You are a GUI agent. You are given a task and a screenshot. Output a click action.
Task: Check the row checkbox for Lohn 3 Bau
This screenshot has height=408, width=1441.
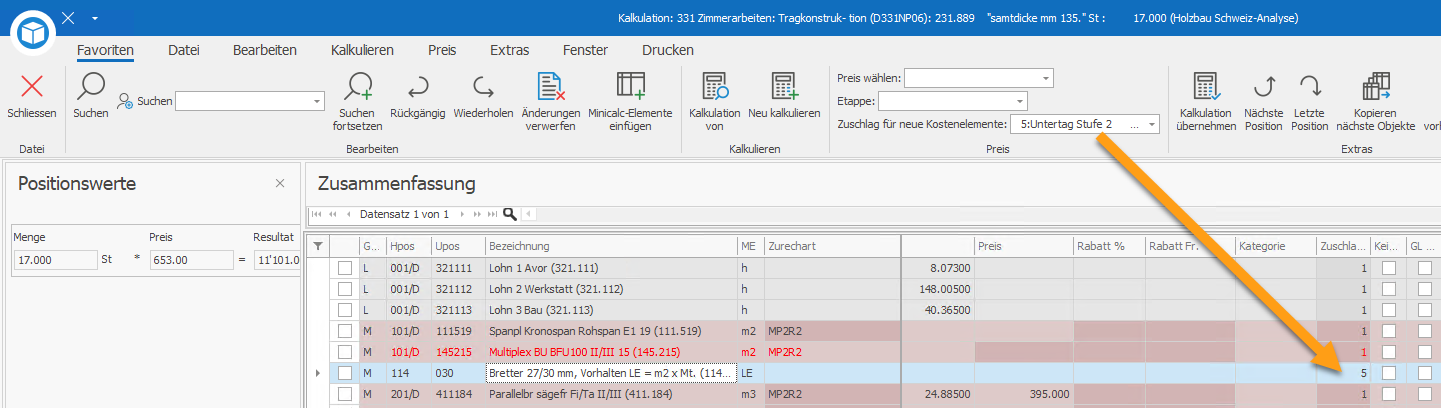tap(345, 310)
